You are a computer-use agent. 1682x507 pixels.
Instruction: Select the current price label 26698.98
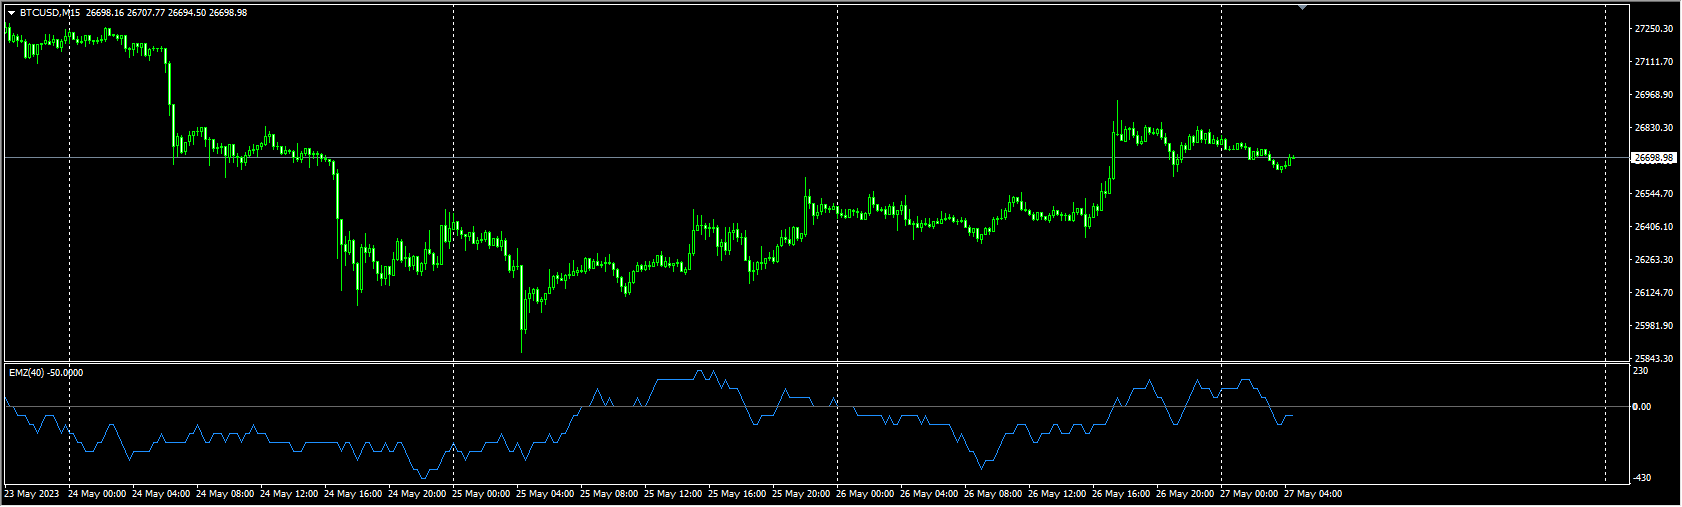1653,158
